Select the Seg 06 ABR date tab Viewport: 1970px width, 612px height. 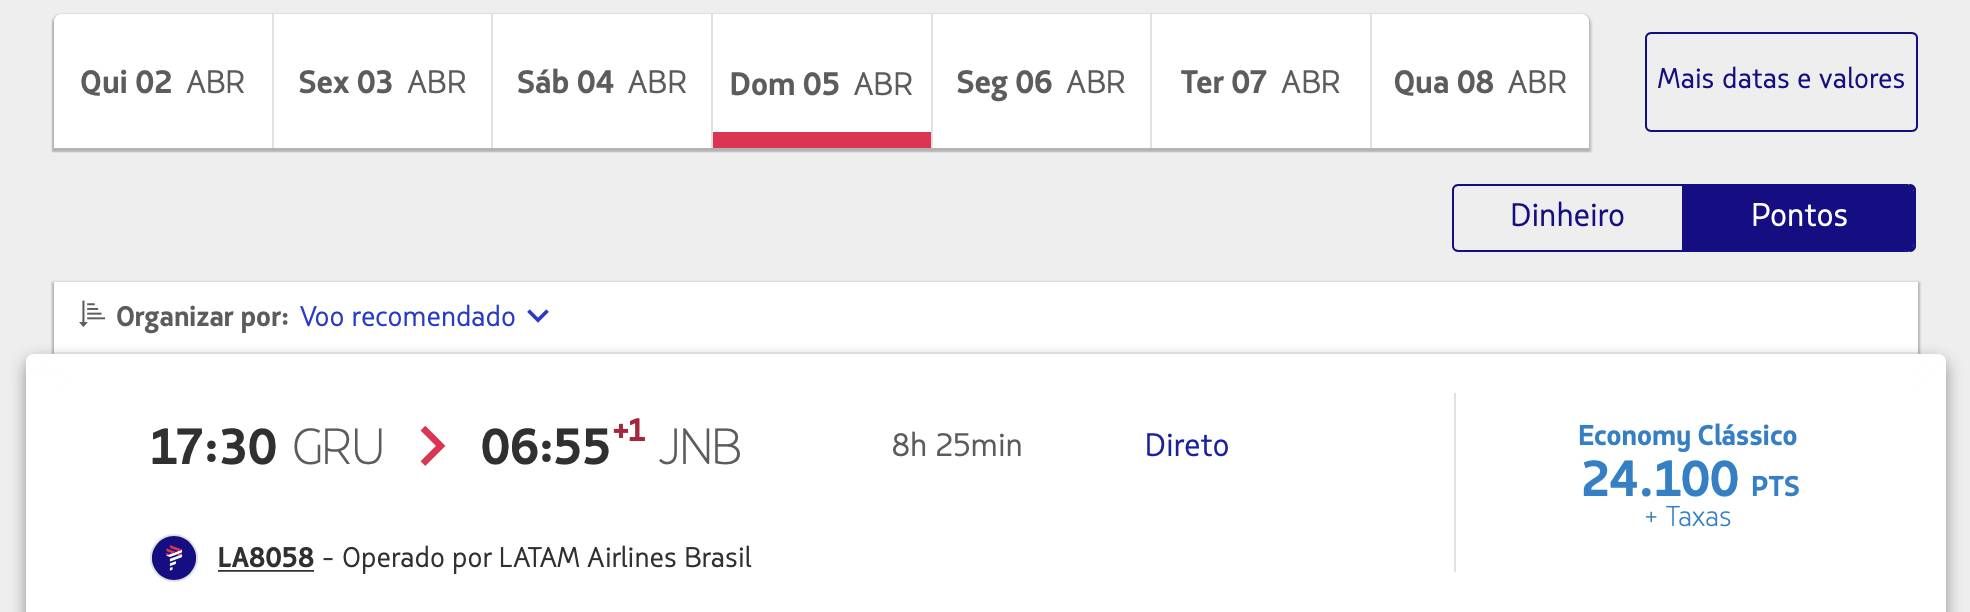tap(1041, 82)
